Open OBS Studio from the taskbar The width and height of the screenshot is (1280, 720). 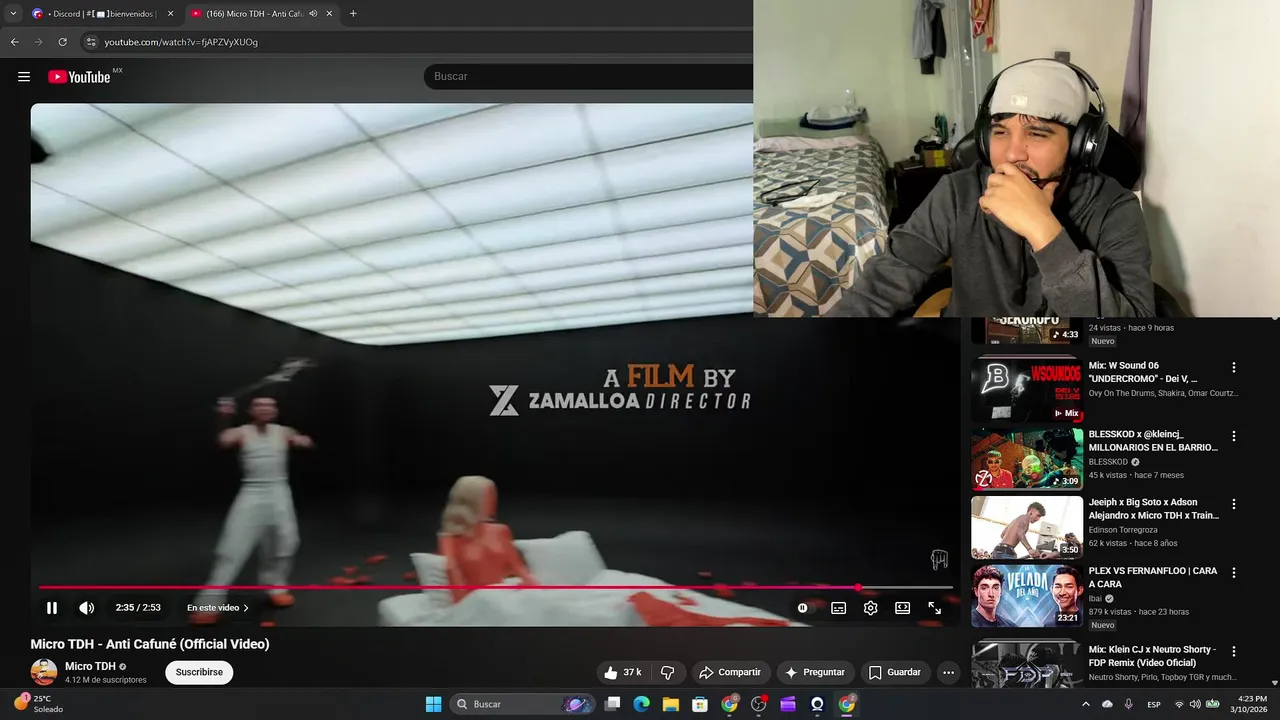click(x=759, y=704)
